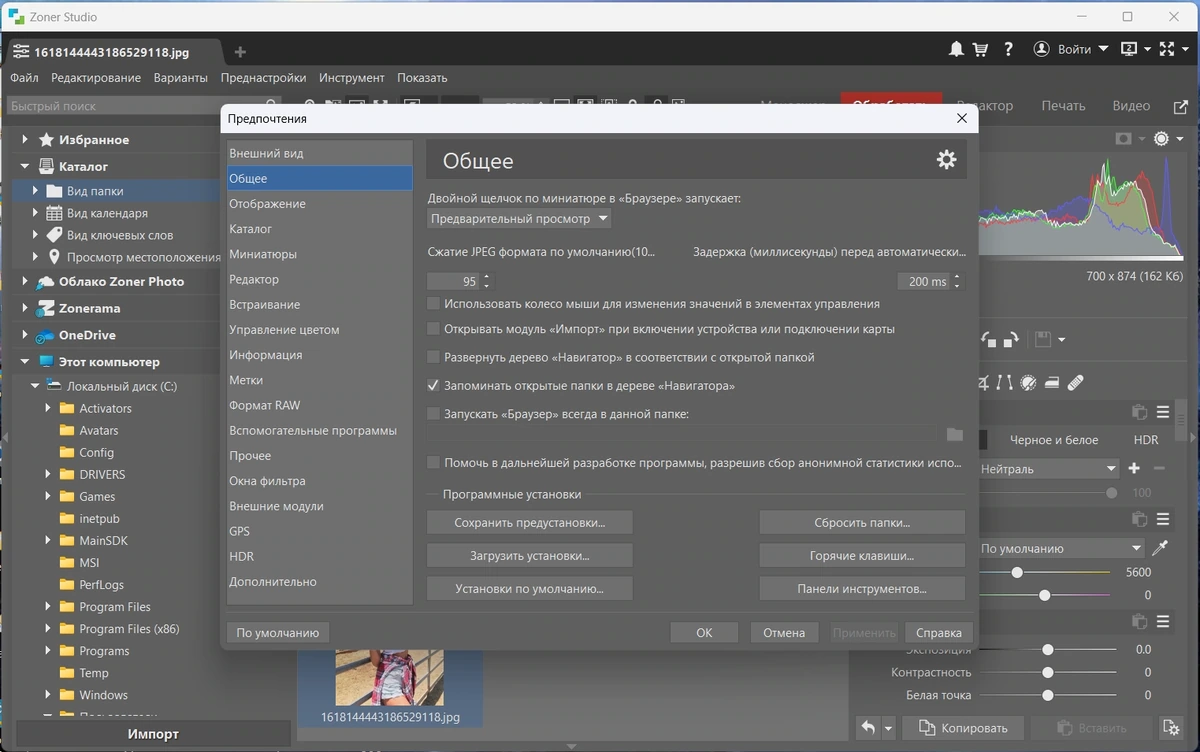Uncheck Запоминать открытые папки checkbox
Image resolution: width=1200 pixels, height=752 pixels.
tap(434, 385)
